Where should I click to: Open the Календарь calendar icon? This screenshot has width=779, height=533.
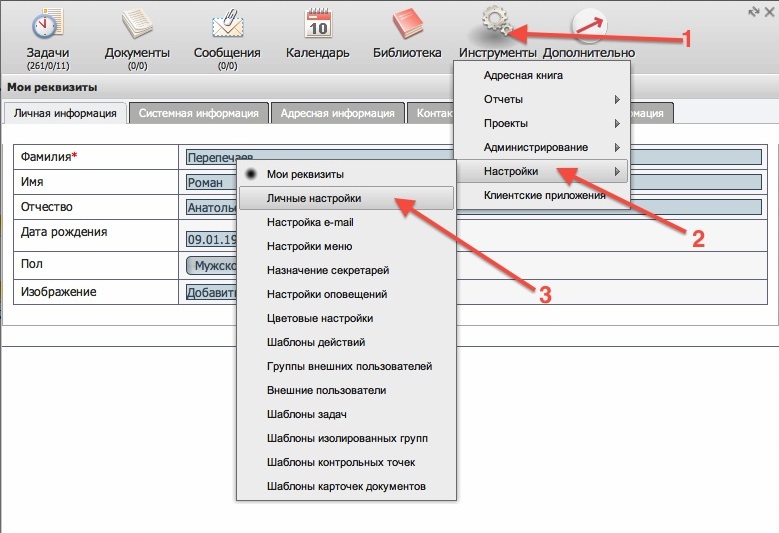pyautogui.click(x=318, y=24)
